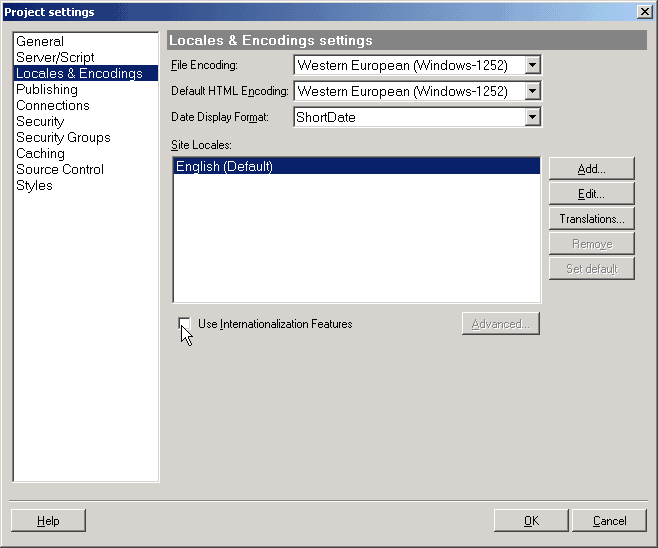Screen dimensions: 658x548
Task: Open Help for project settings
Action: click(48, 521)
